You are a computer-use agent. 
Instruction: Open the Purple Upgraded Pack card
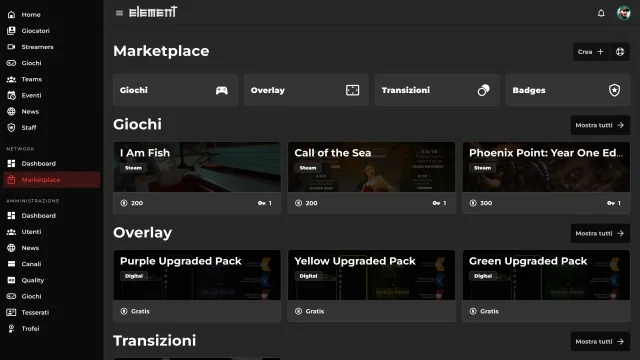point(197,286)
